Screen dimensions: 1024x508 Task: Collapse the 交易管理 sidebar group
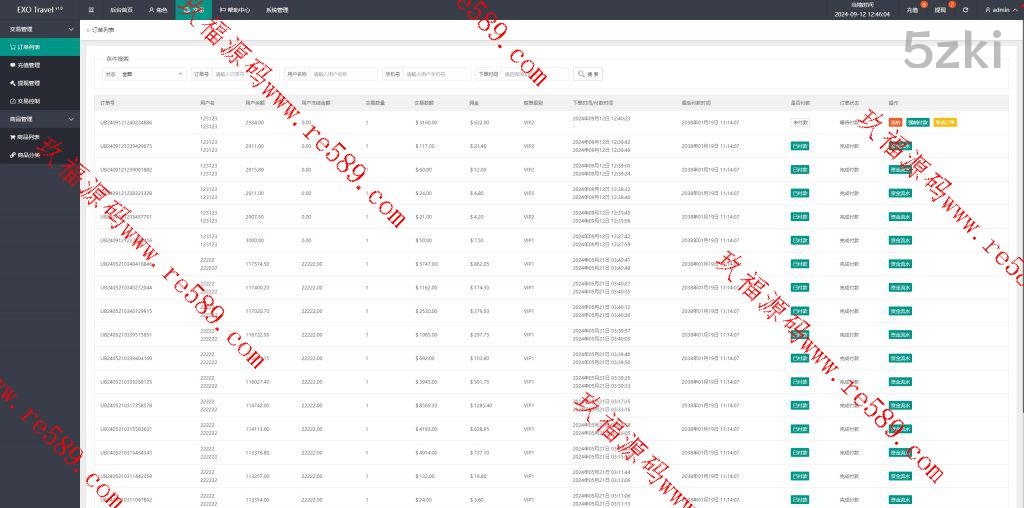(x=70, y=29)
